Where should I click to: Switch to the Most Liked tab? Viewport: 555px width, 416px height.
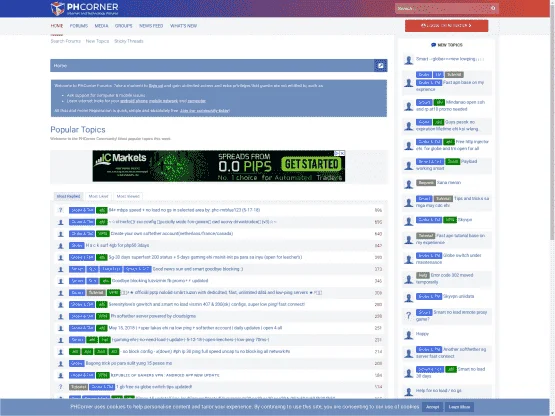coord(98,196)
